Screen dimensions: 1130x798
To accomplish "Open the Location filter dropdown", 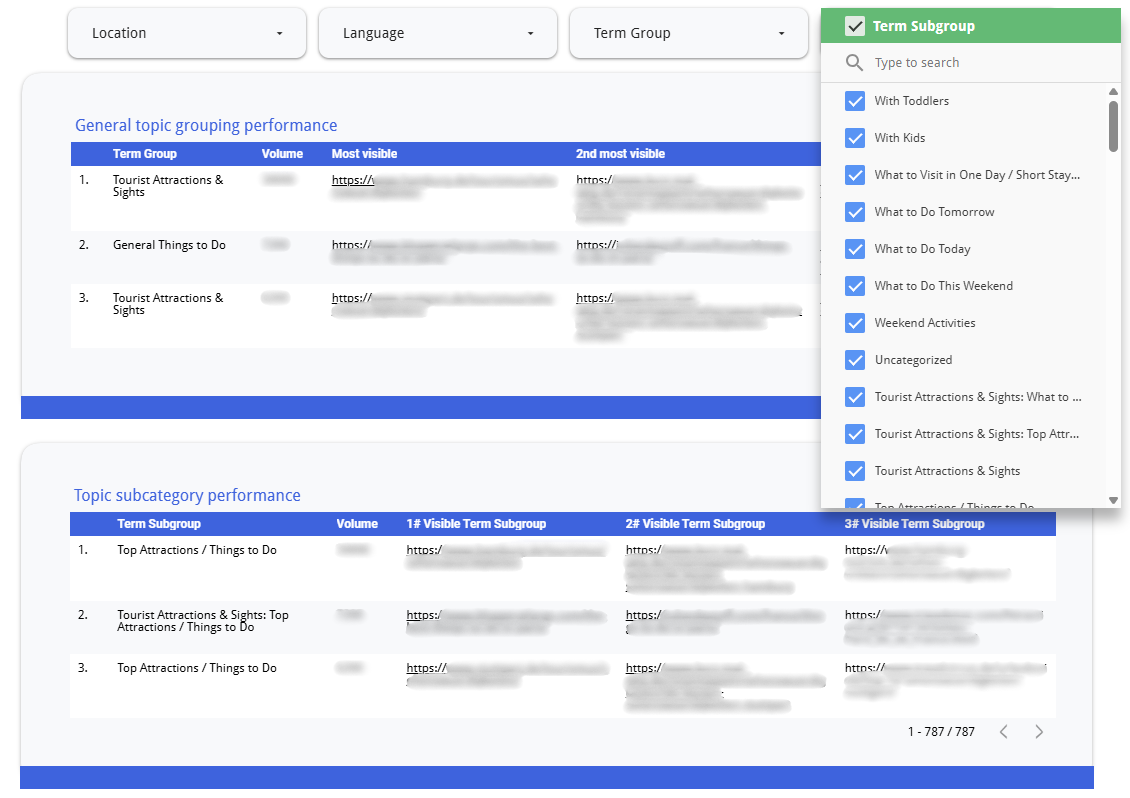I will pos(187,33).
